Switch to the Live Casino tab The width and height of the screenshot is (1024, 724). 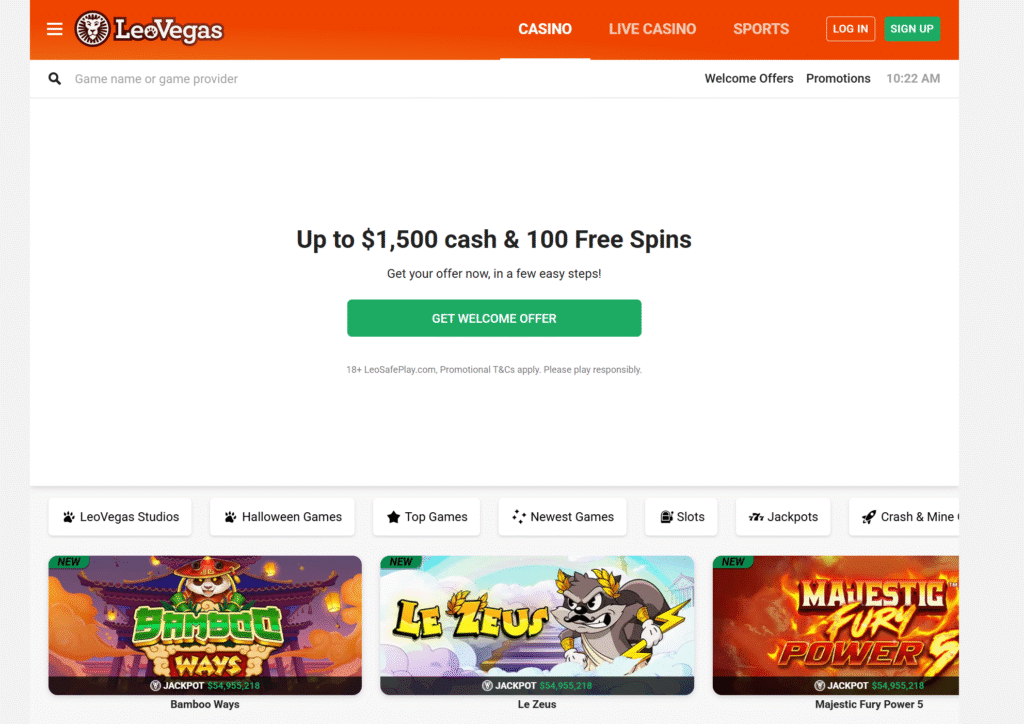pyautogui.click(x=652, y=29)
